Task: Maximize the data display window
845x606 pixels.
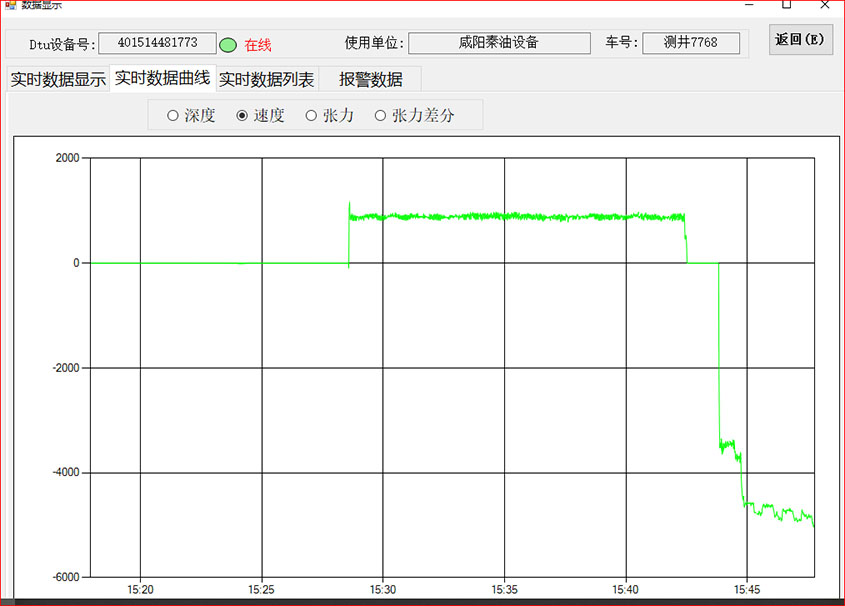Action: [787, 4]
